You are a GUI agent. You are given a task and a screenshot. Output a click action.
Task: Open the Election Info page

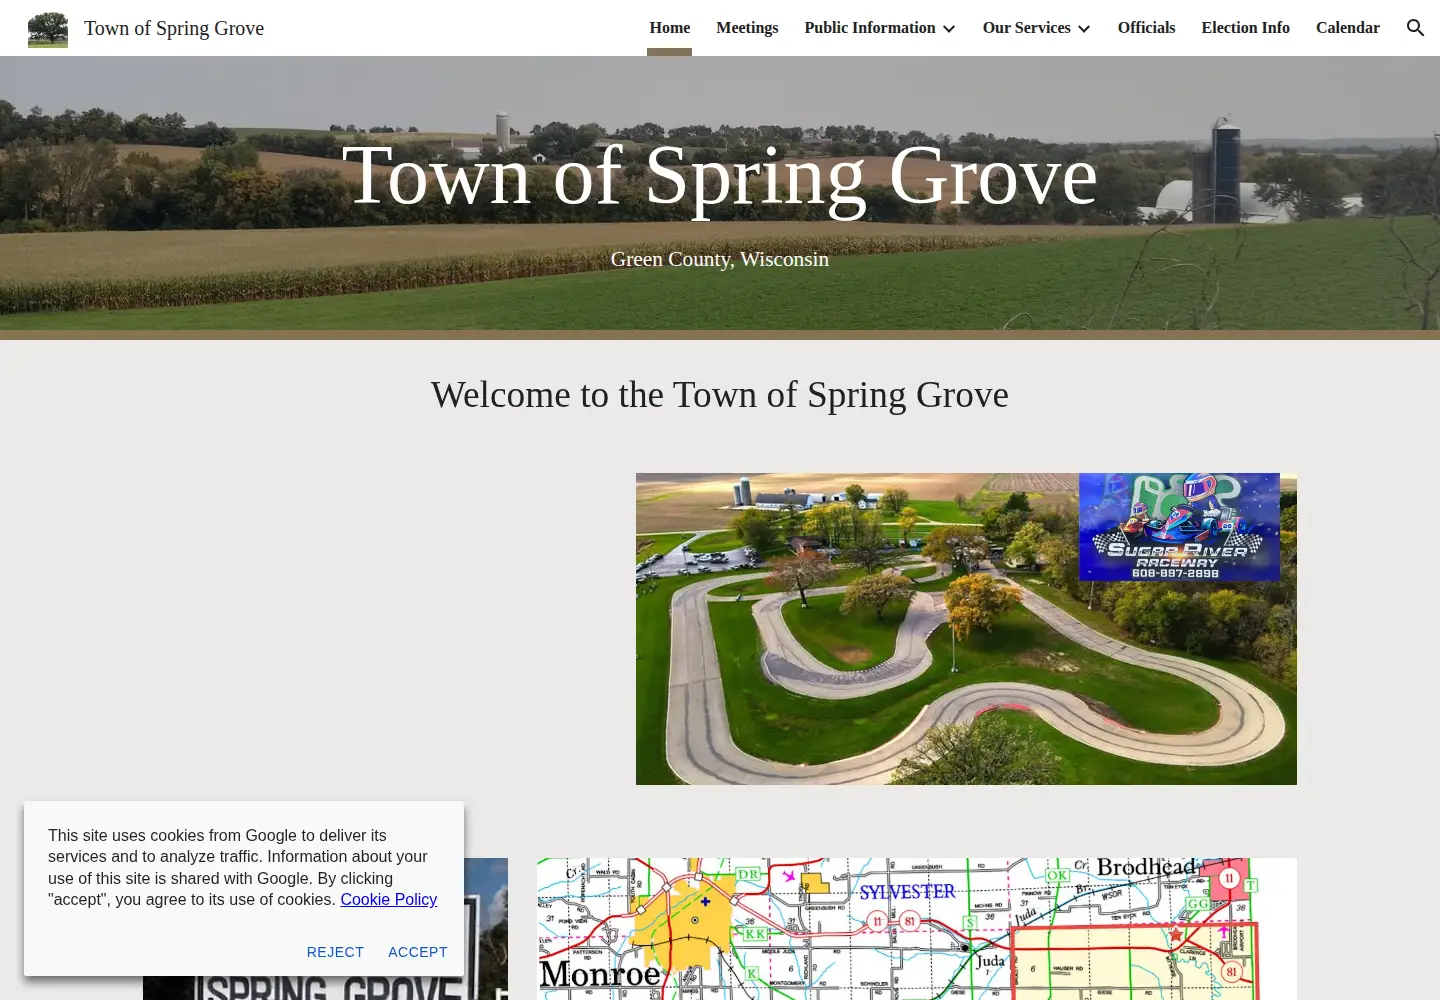[x=1245, y=28]
